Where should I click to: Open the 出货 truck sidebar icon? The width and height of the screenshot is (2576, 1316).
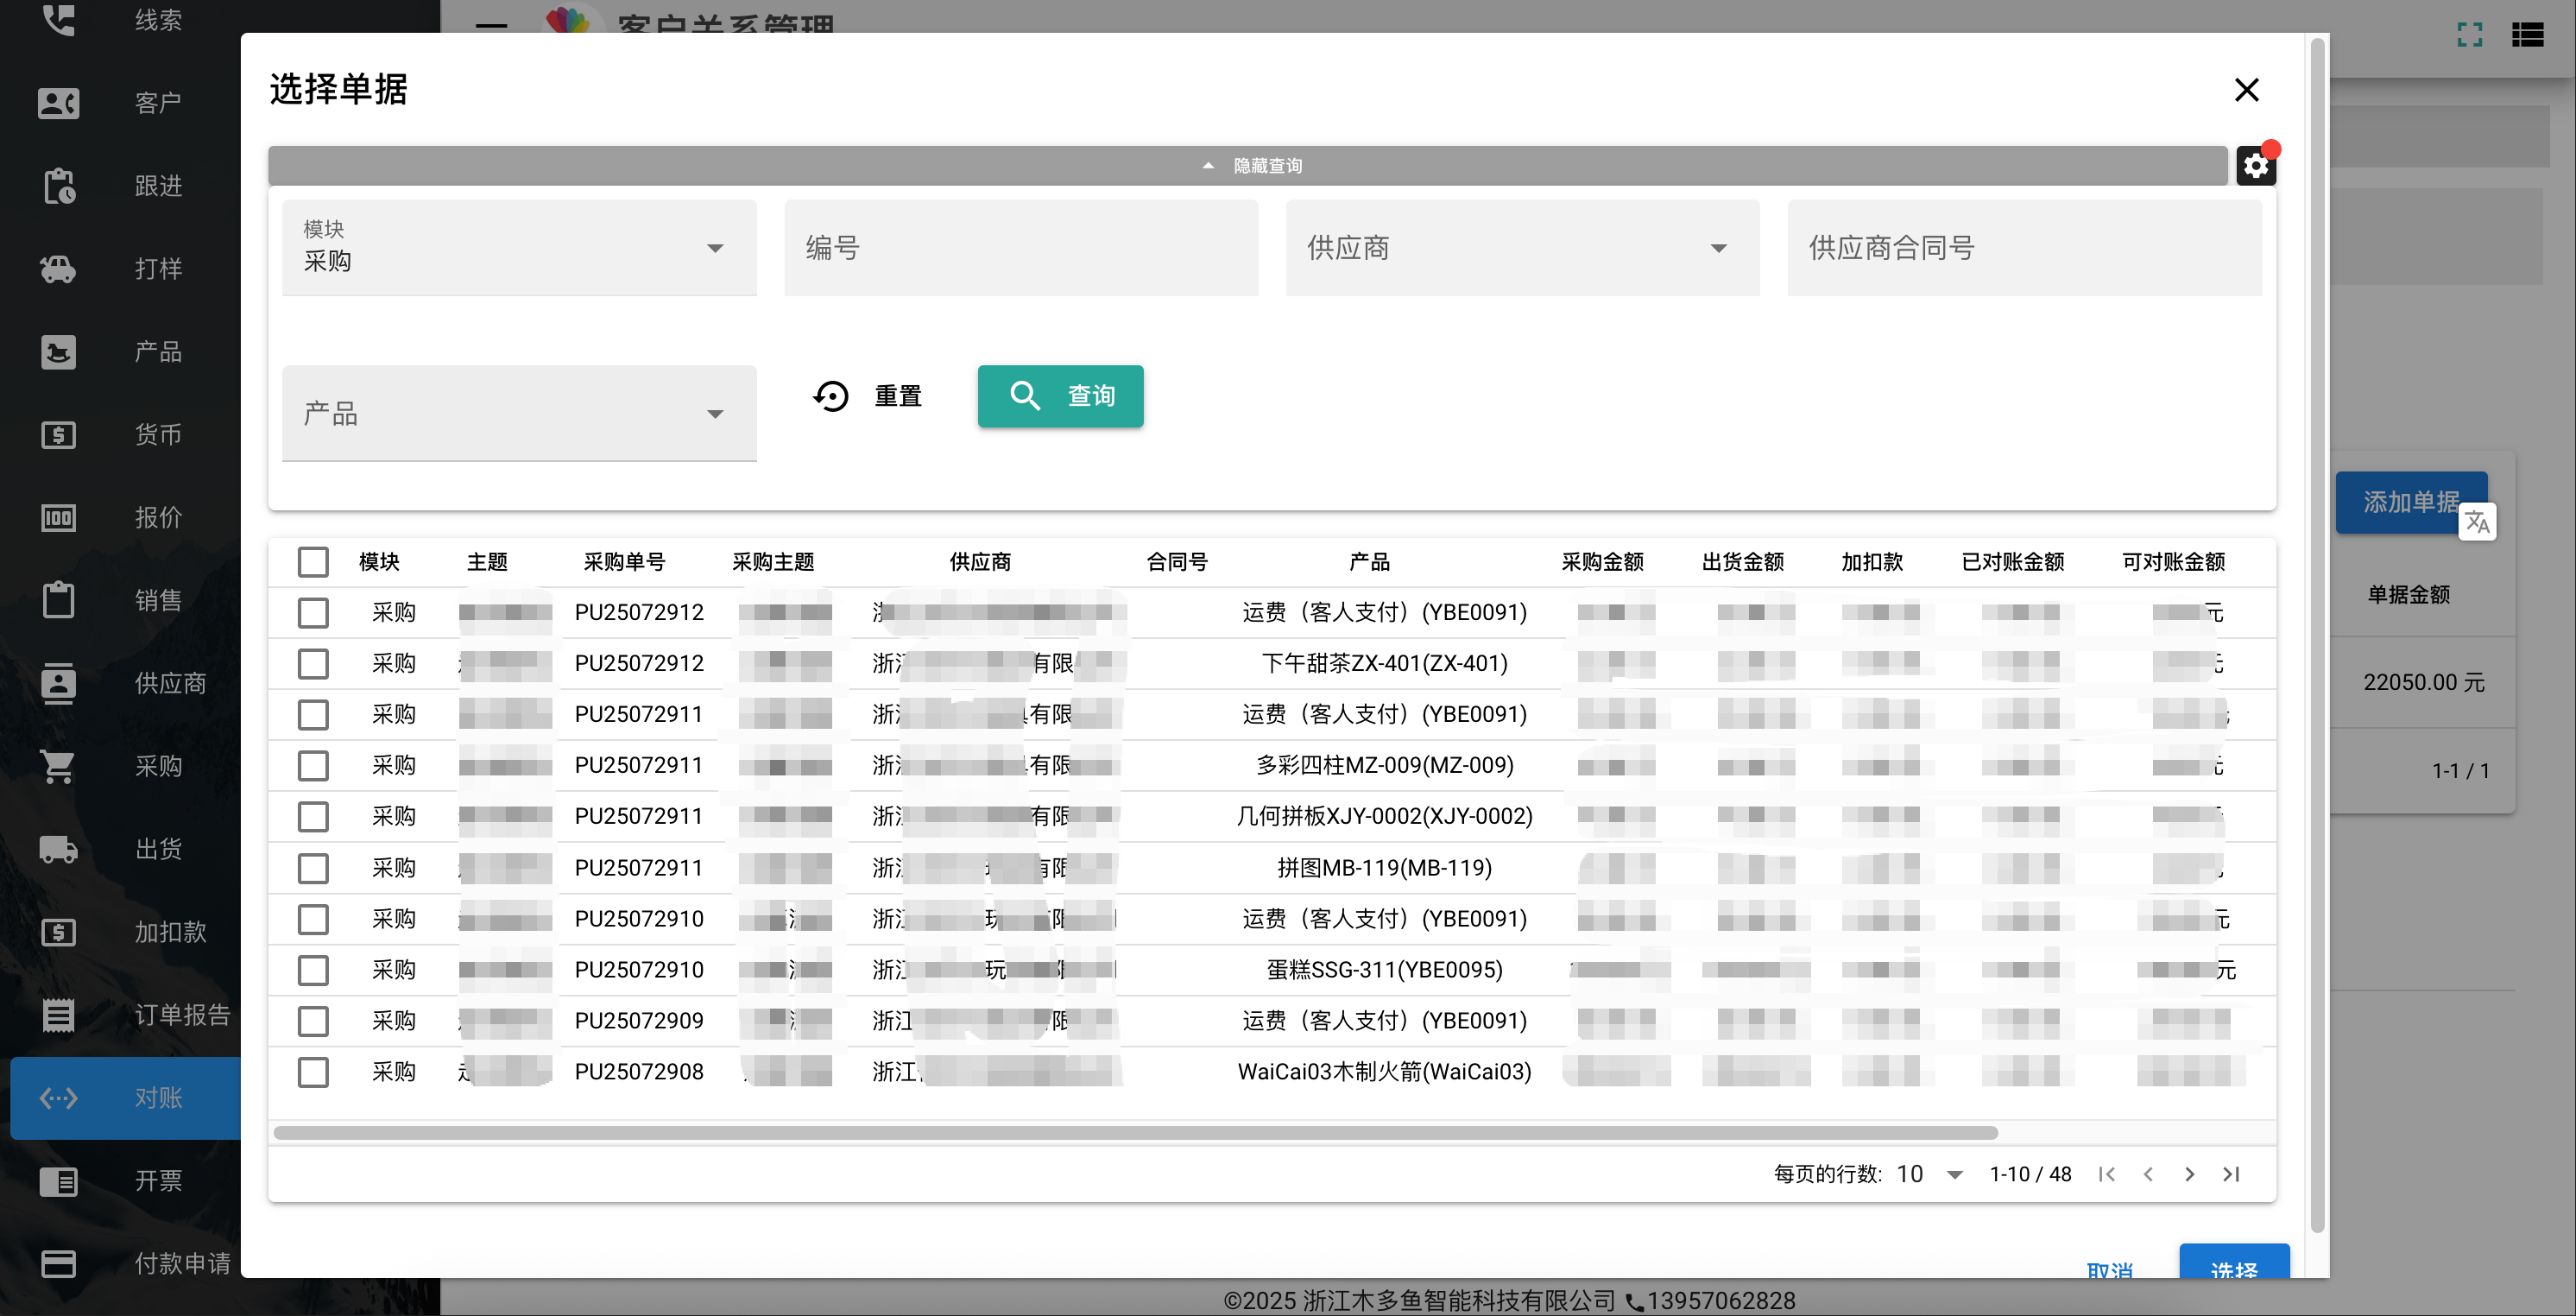58,849
